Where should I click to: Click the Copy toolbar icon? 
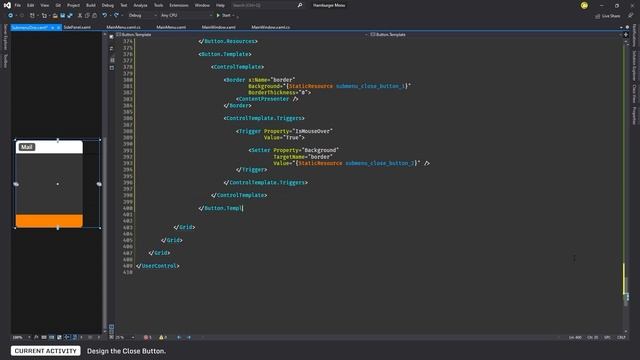pyautogui.click(x=87, y=16)
